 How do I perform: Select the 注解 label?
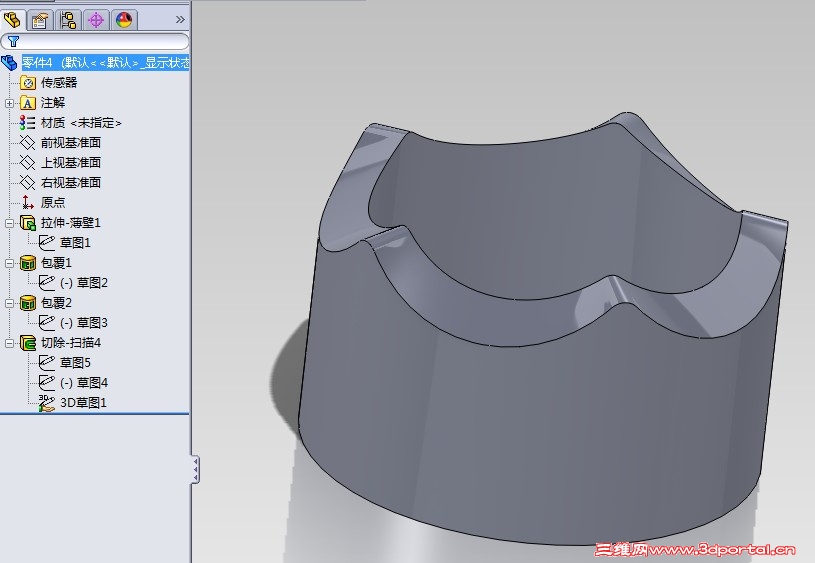[x=53, y=103]
